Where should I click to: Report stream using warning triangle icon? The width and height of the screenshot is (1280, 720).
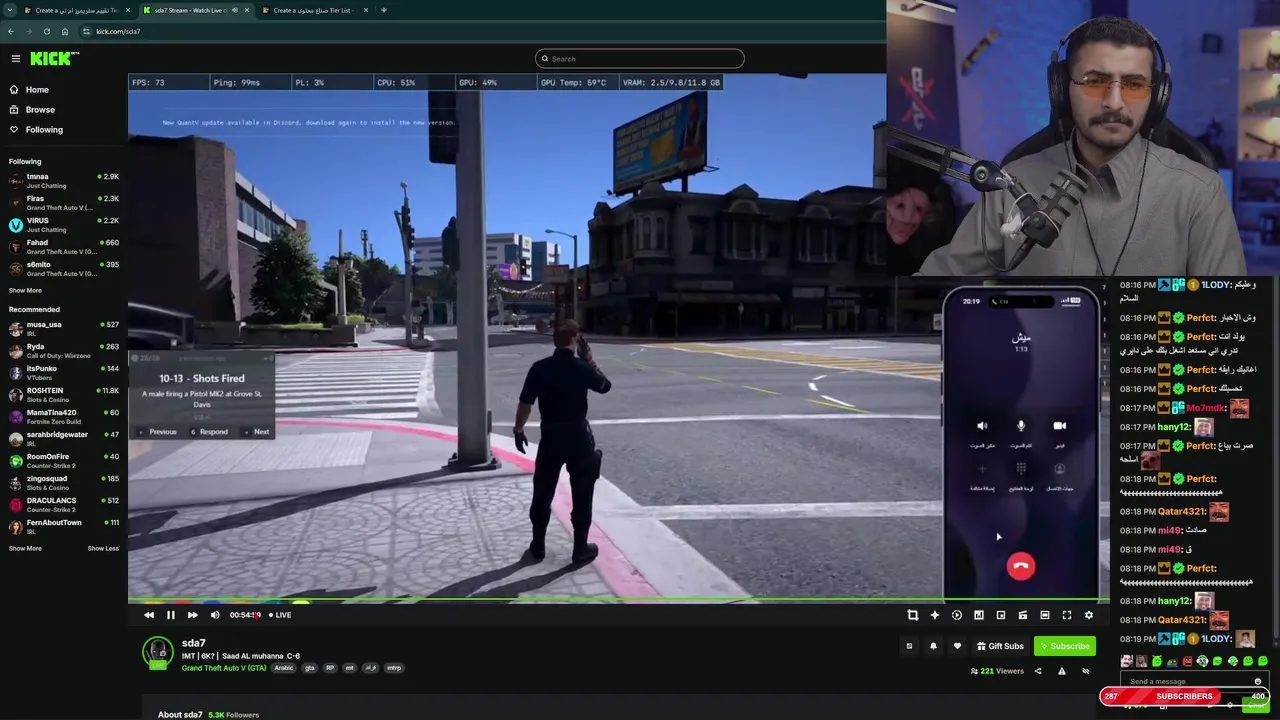(1062, 671)
